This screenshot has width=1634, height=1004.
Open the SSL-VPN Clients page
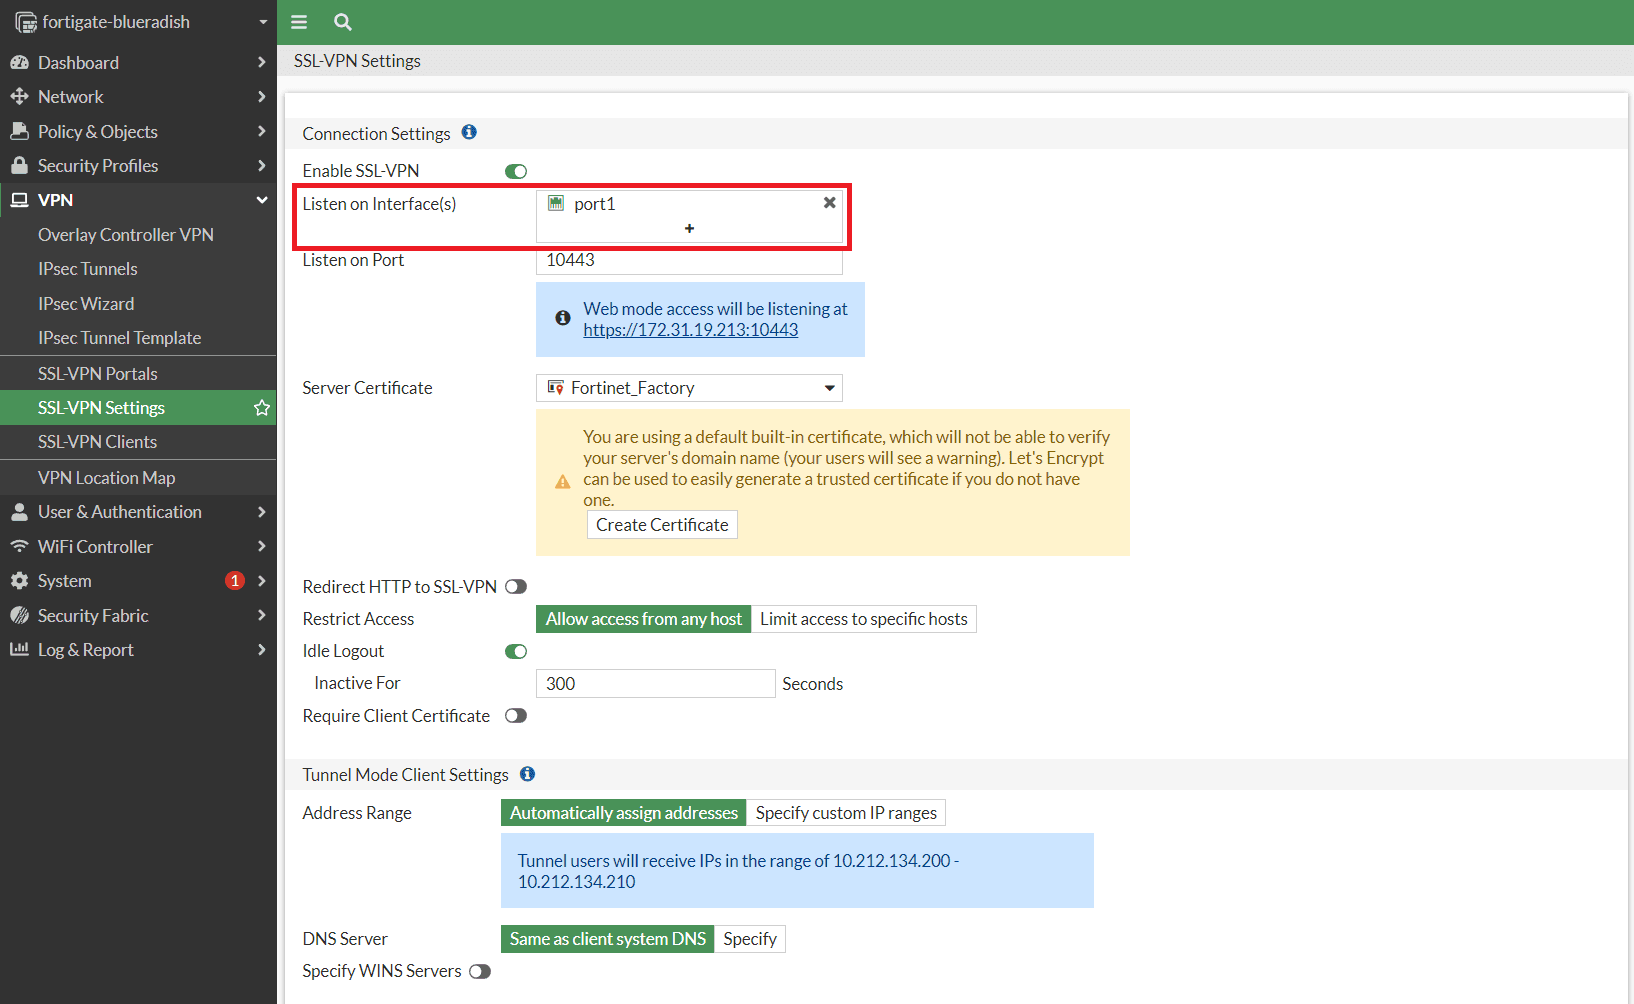[97, 441]
